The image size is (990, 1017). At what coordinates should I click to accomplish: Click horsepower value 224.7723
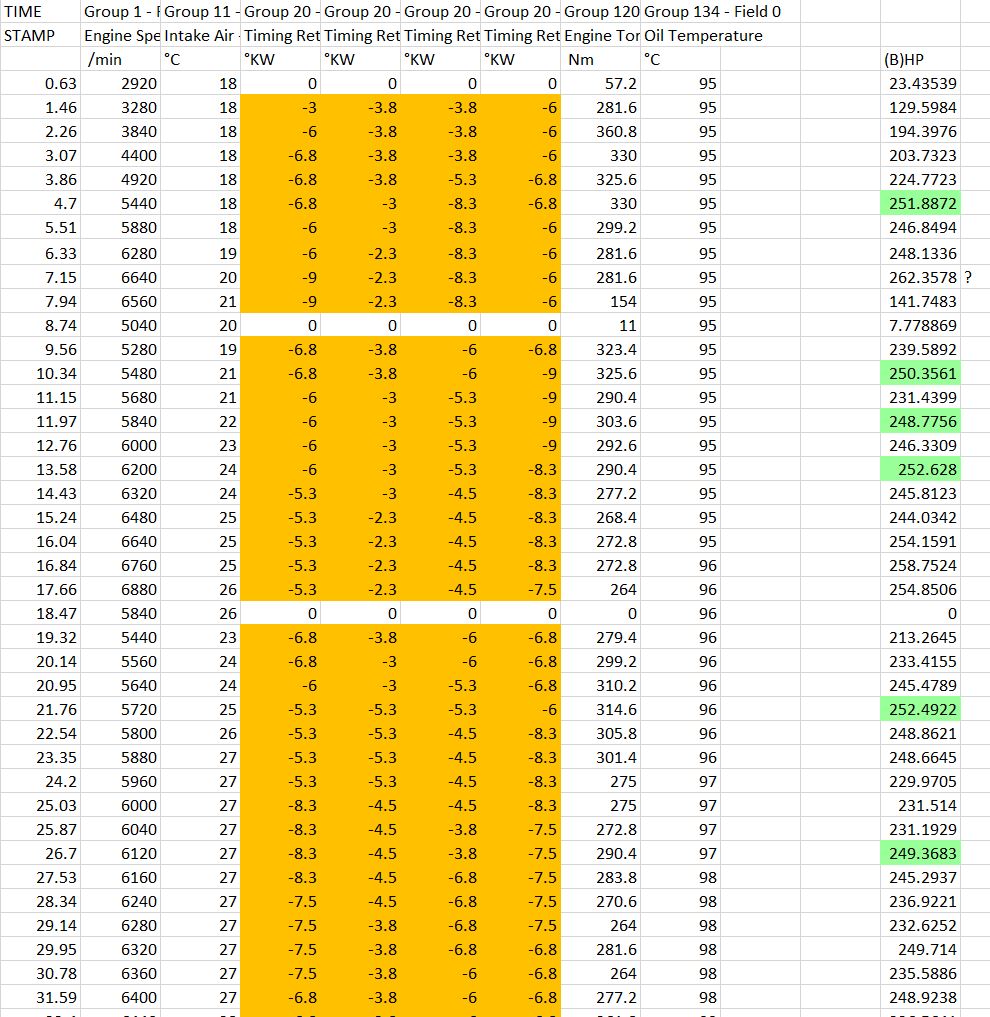920,180
